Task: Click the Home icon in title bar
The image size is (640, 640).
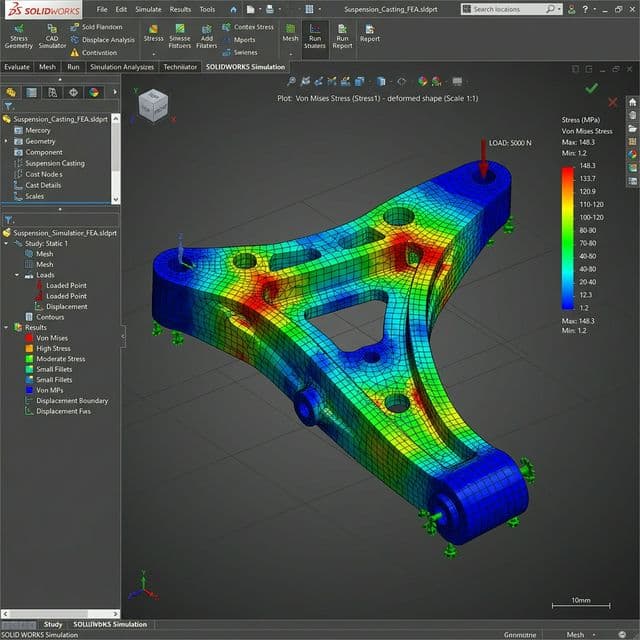Action: coord(233,9)
